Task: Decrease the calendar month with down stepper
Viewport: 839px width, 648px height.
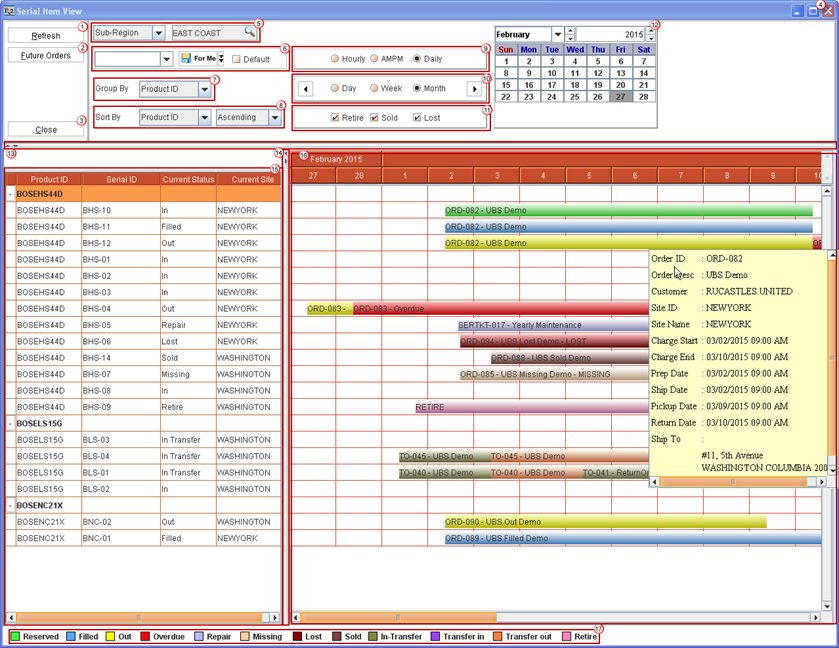Action: tap(570, 38)
